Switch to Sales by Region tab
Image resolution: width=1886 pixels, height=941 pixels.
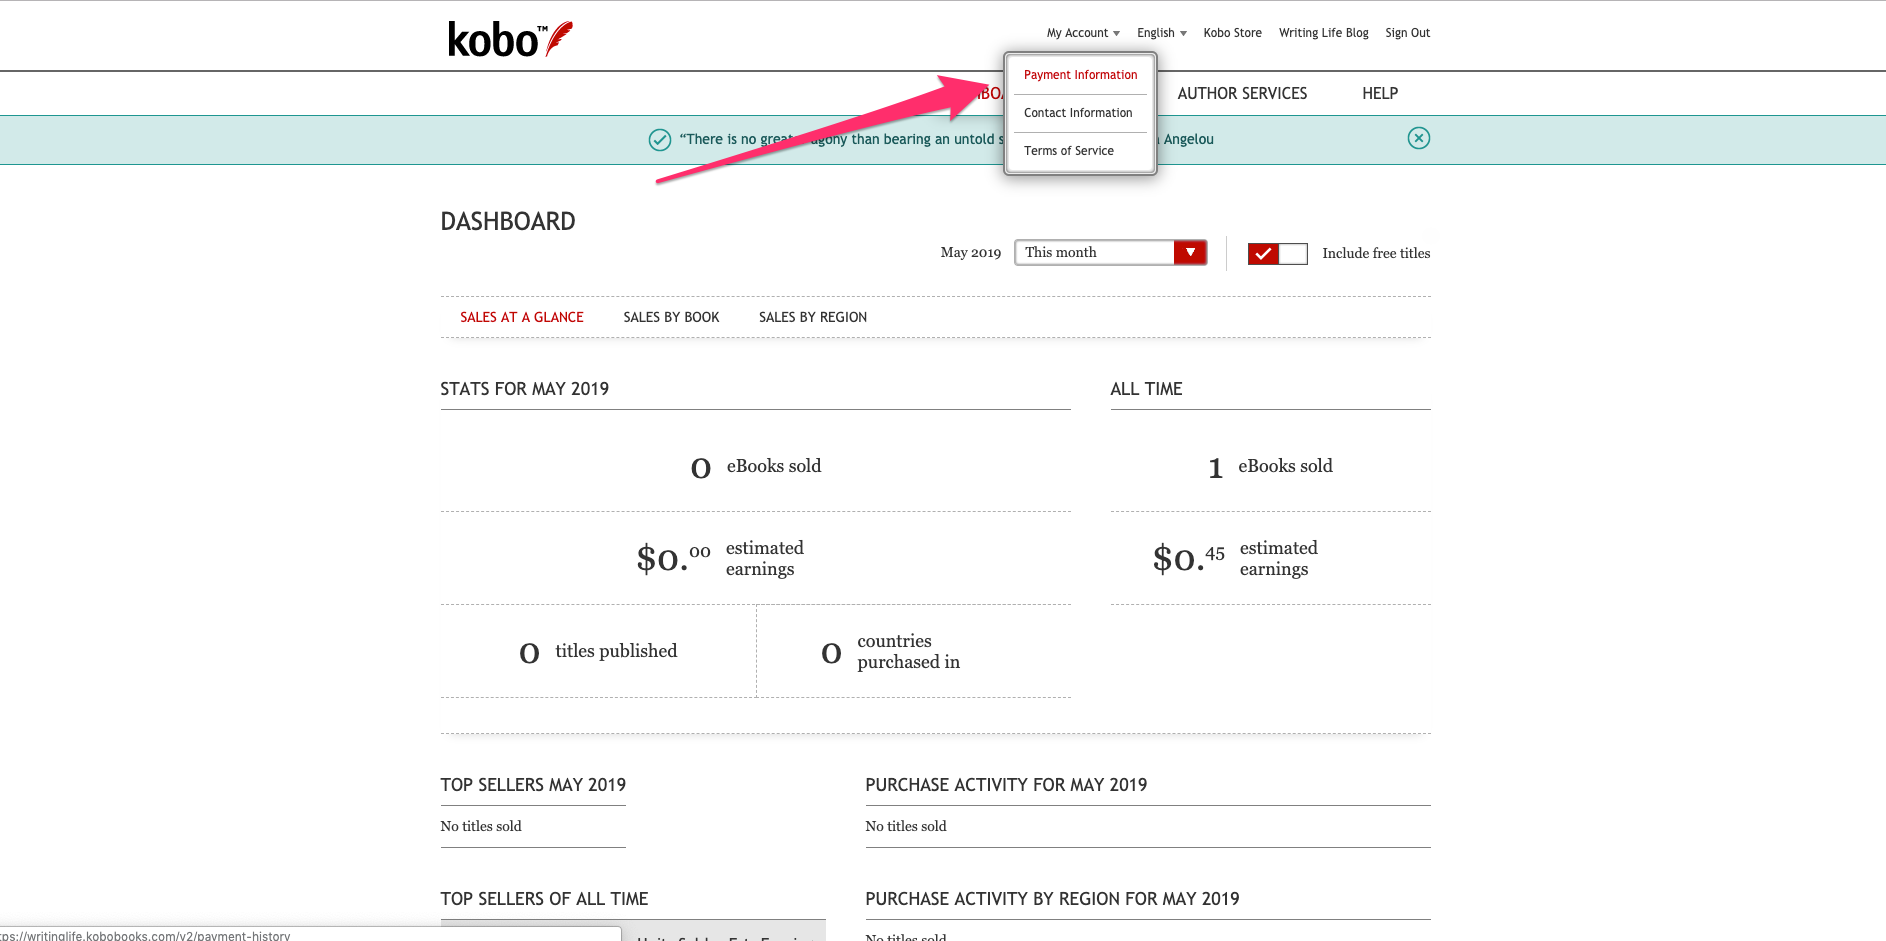812,317
